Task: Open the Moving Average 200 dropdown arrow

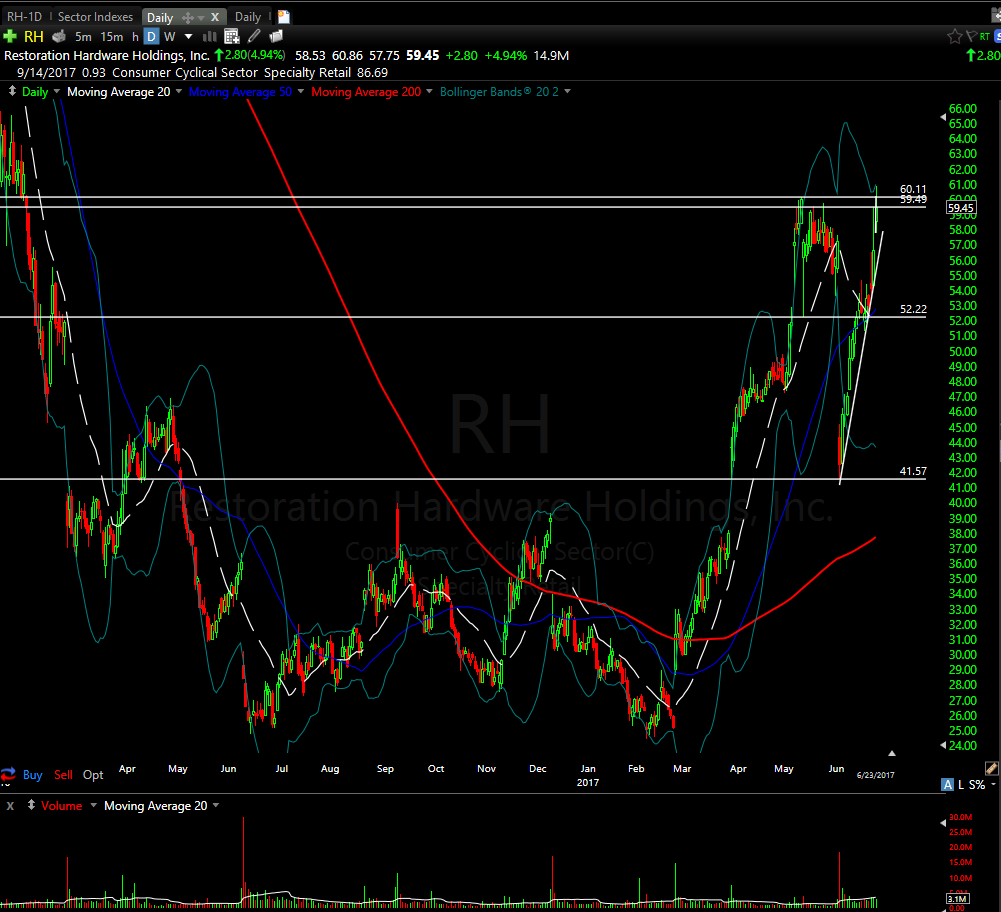Action: point(430,92)
